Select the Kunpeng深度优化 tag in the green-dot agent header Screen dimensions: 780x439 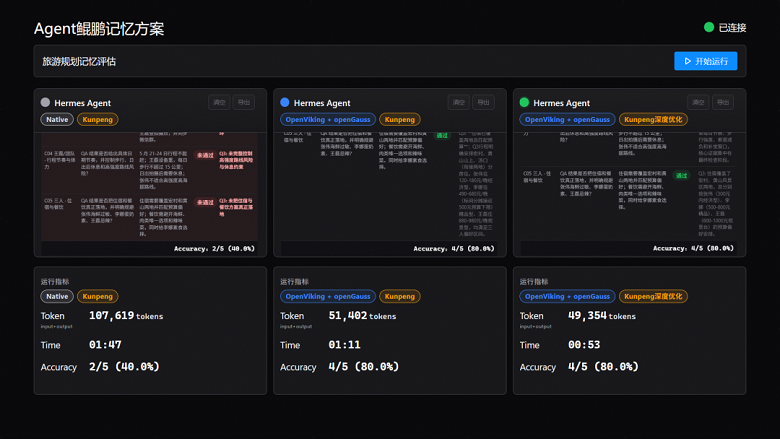click(x=654, y=119)
